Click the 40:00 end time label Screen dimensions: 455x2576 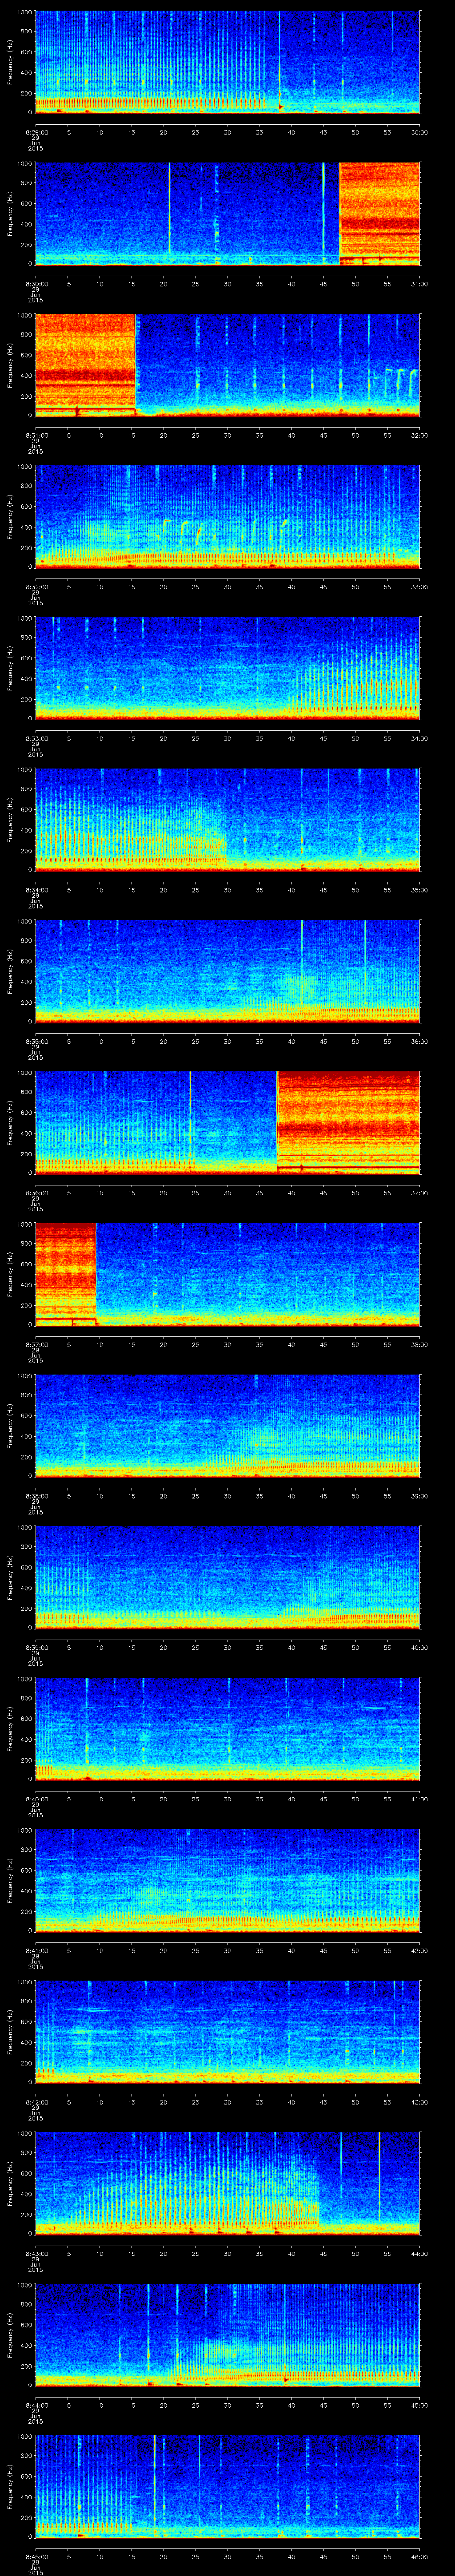419,1647
